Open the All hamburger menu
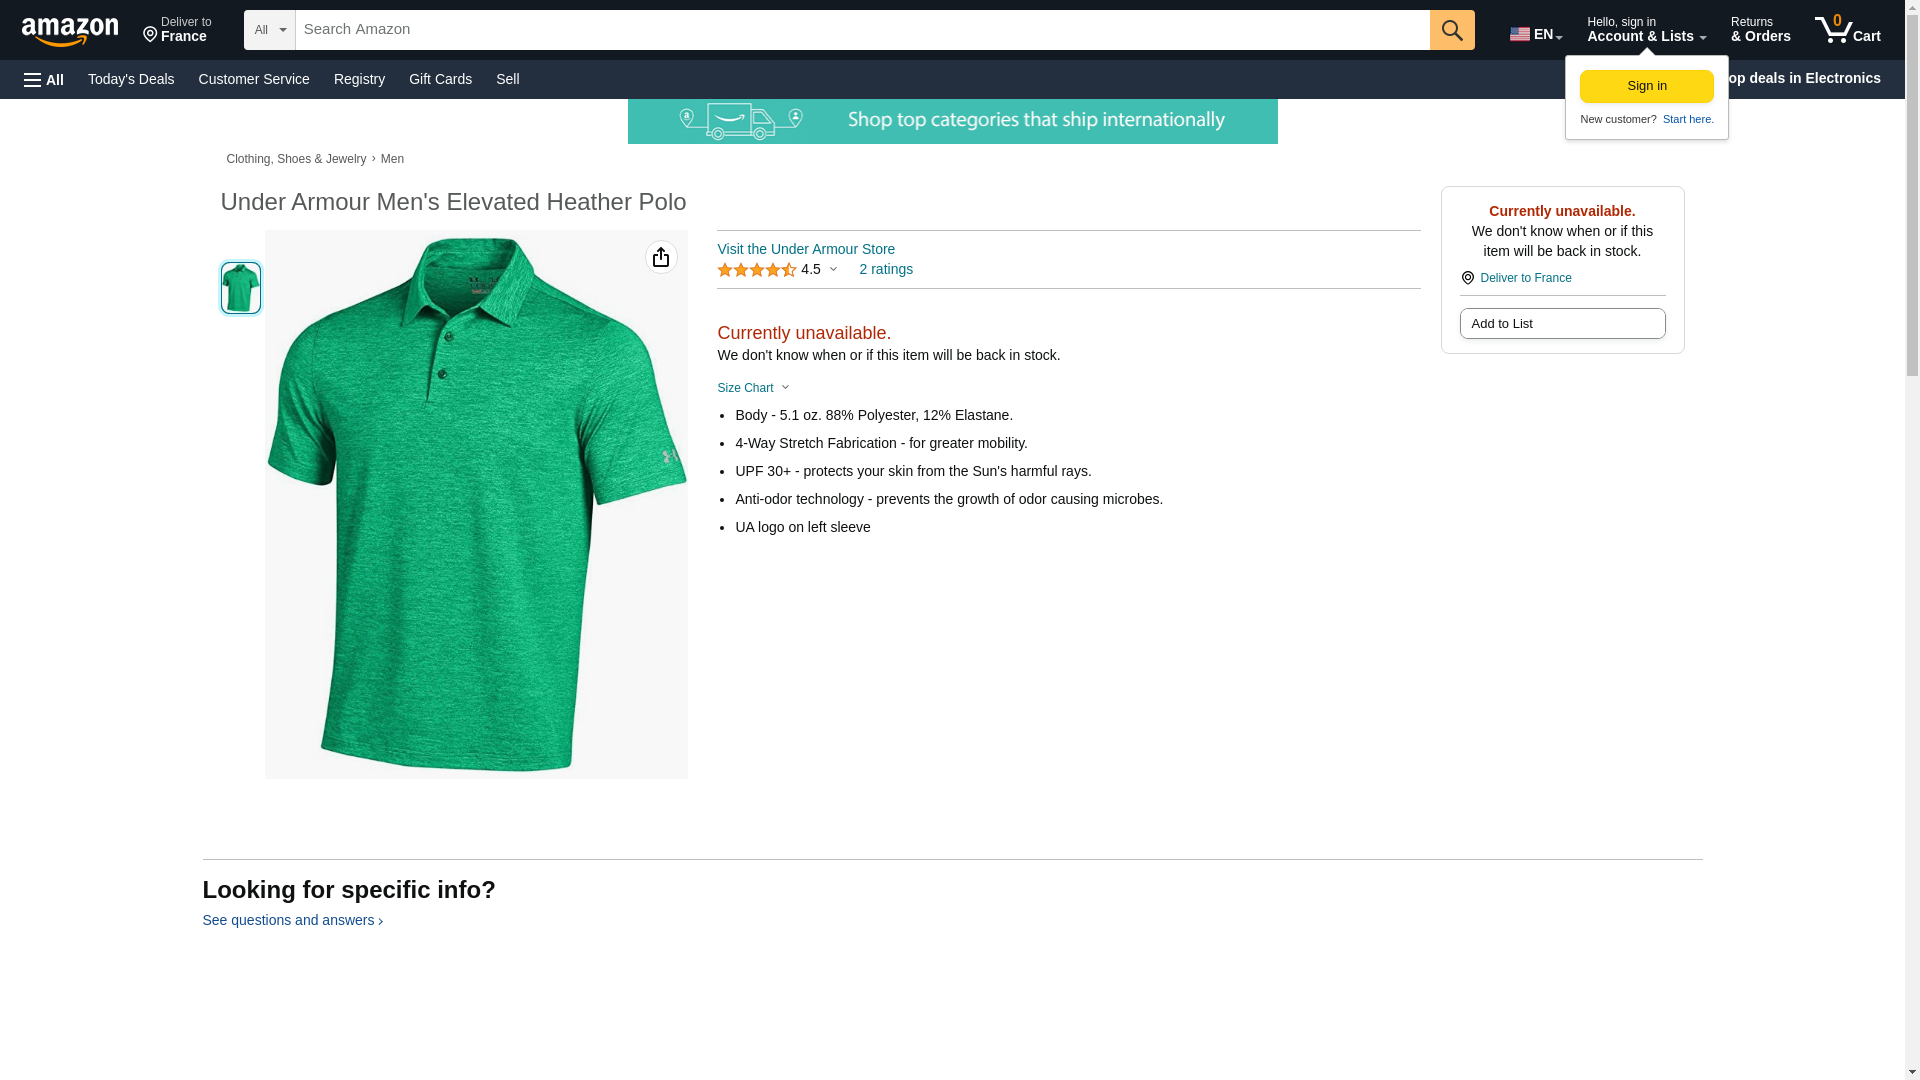This screenshot has width=1920, height=1080. click(x=44, y=79)
